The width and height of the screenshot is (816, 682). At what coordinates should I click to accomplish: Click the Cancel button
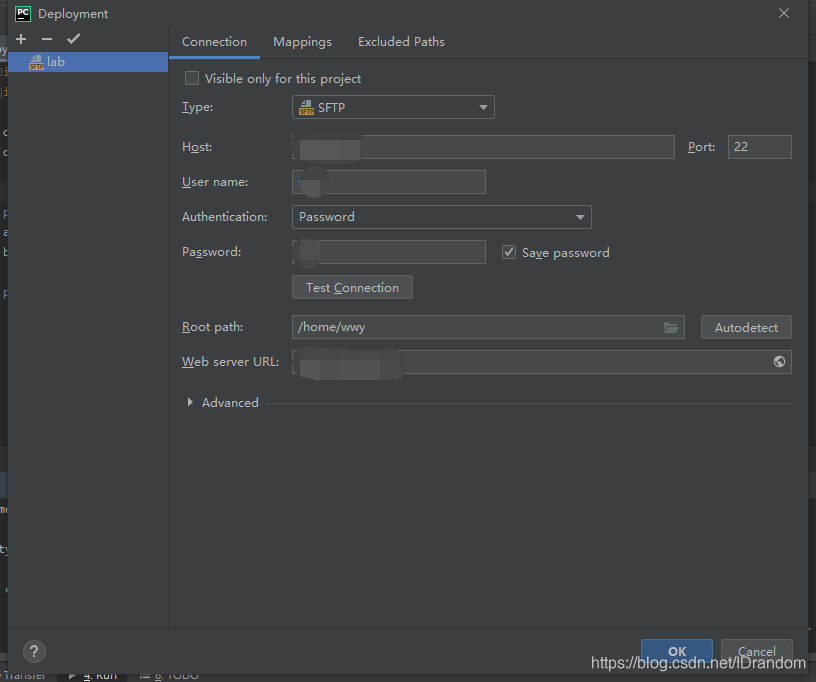click(x=757, y=651)
